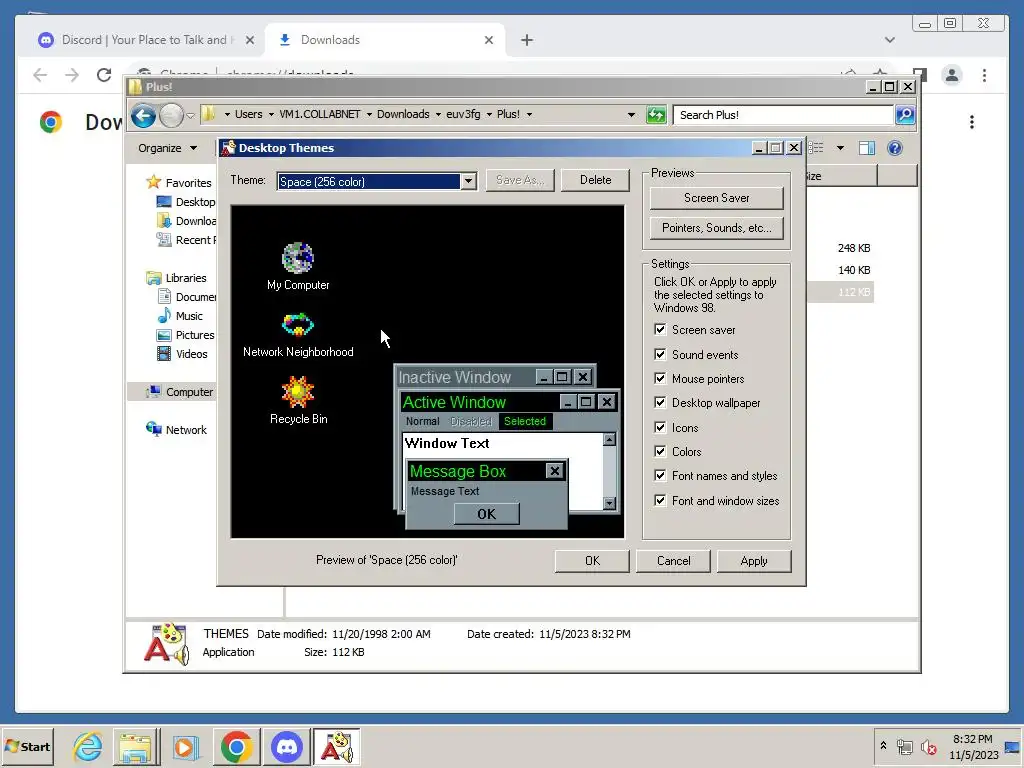This screenshot has height=768, width=1024.
Task: Click the green refresh icon in address bar
Action: [656, 115]
